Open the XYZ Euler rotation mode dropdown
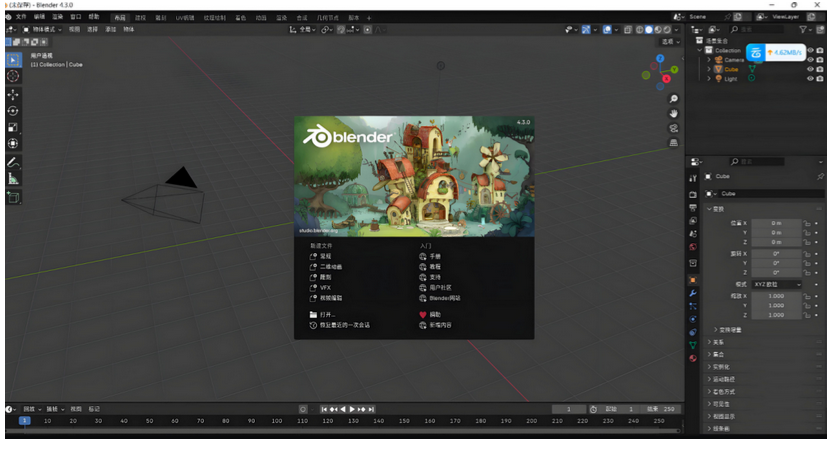 [x=777, y=284]
